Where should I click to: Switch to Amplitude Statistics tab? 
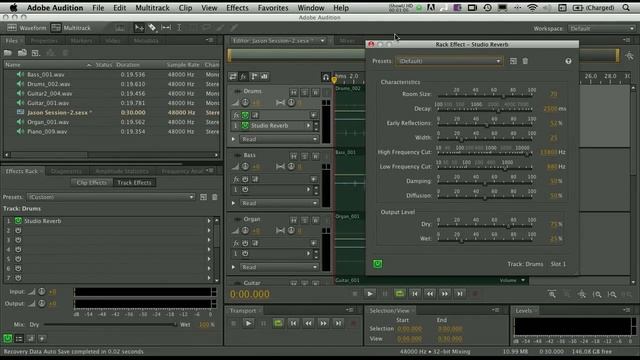[x=122, y=171]
